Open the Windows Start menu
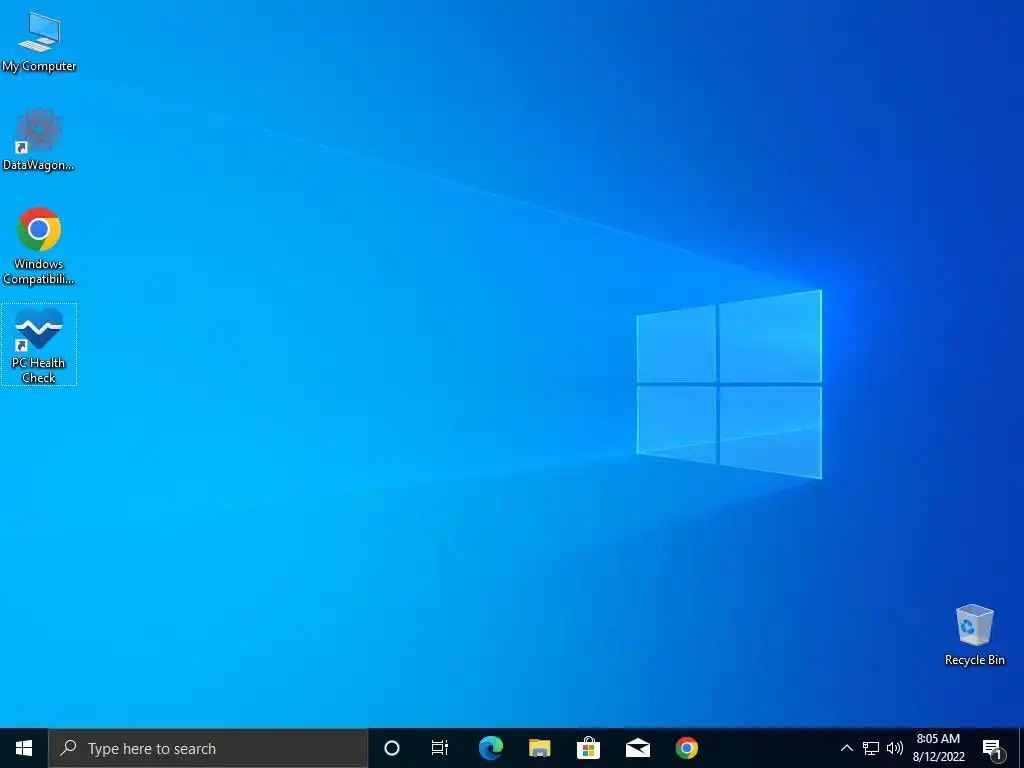 (24, 748)
